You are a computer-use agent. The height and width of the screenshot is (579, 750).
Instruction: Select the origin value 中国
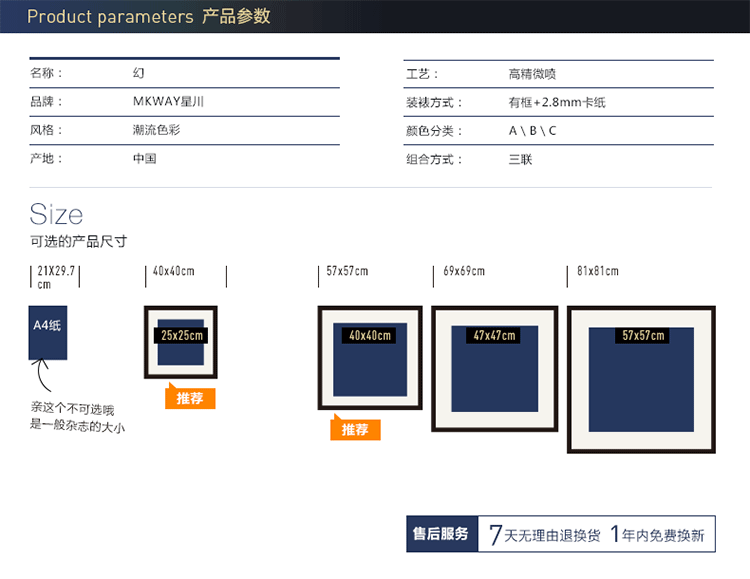tap(144, 158)
